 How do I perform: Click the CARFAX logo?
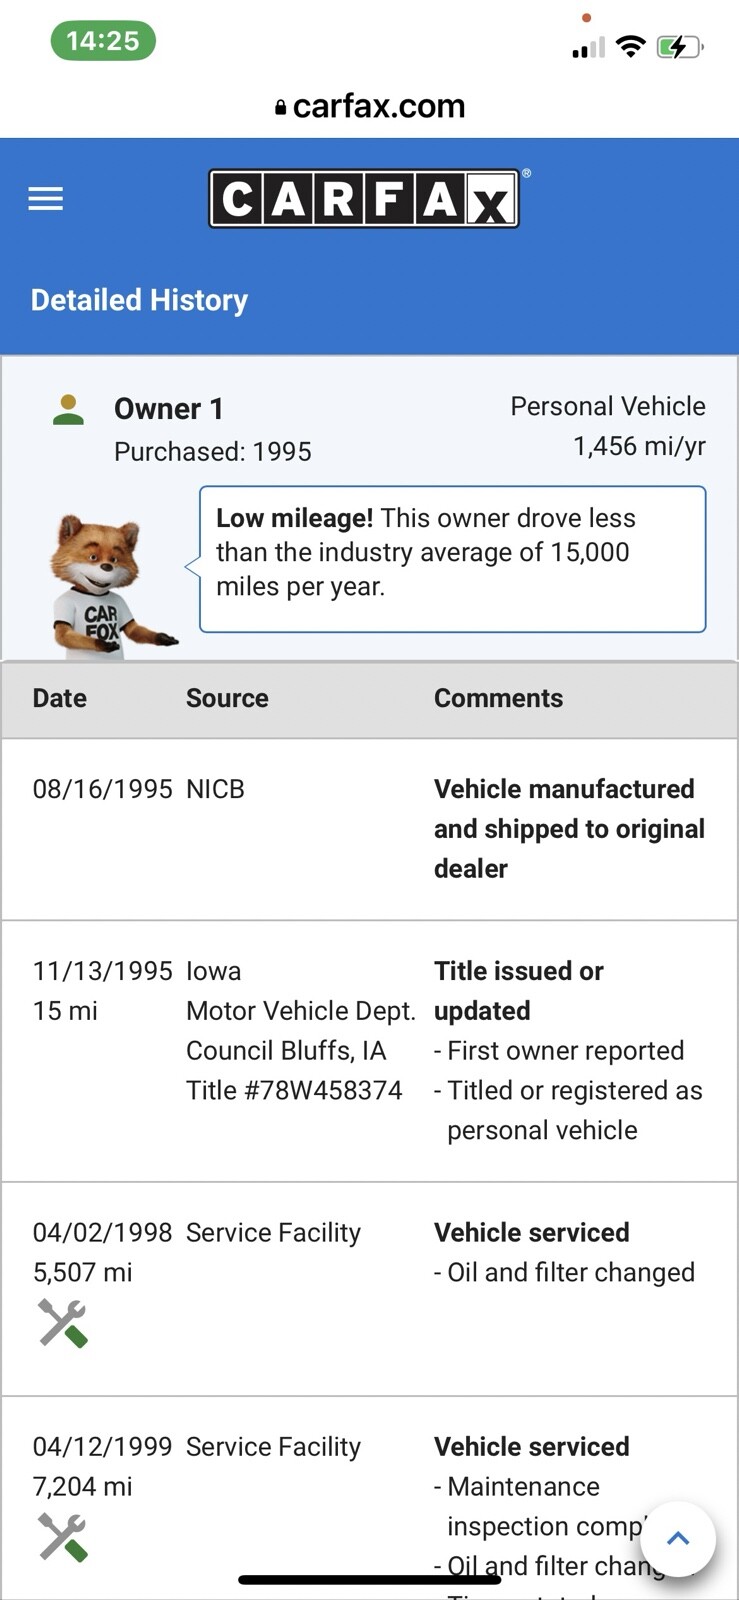(x=364, y=199)
